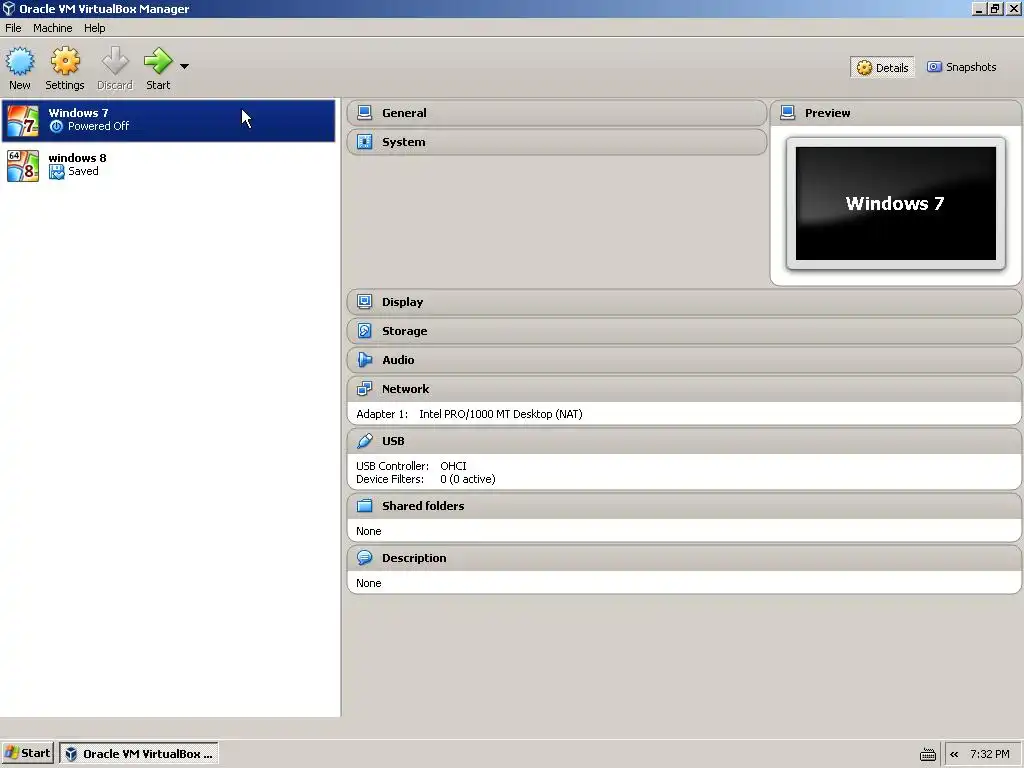Click the Windows 7 OS icon
The height and width of the screenshot is (768, 1024).
pyautogui.click(x=23, y=121)
